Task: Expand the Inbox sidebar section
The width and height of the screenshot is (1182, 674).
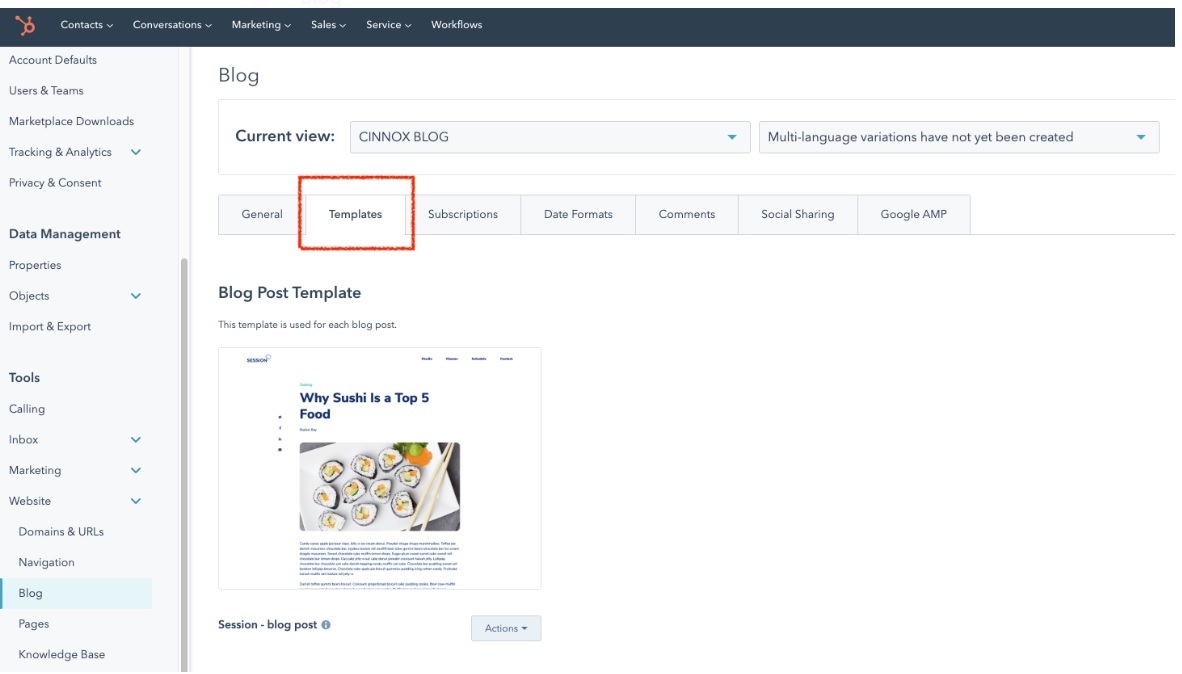Action: point(136,439)
